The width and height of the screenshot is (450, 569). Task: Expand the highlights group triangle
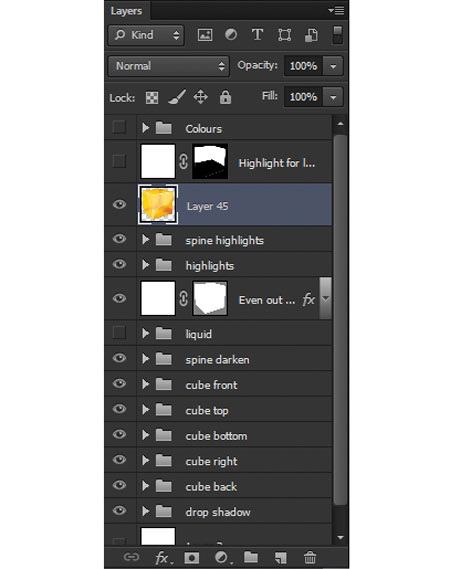(x=146, y=265)
